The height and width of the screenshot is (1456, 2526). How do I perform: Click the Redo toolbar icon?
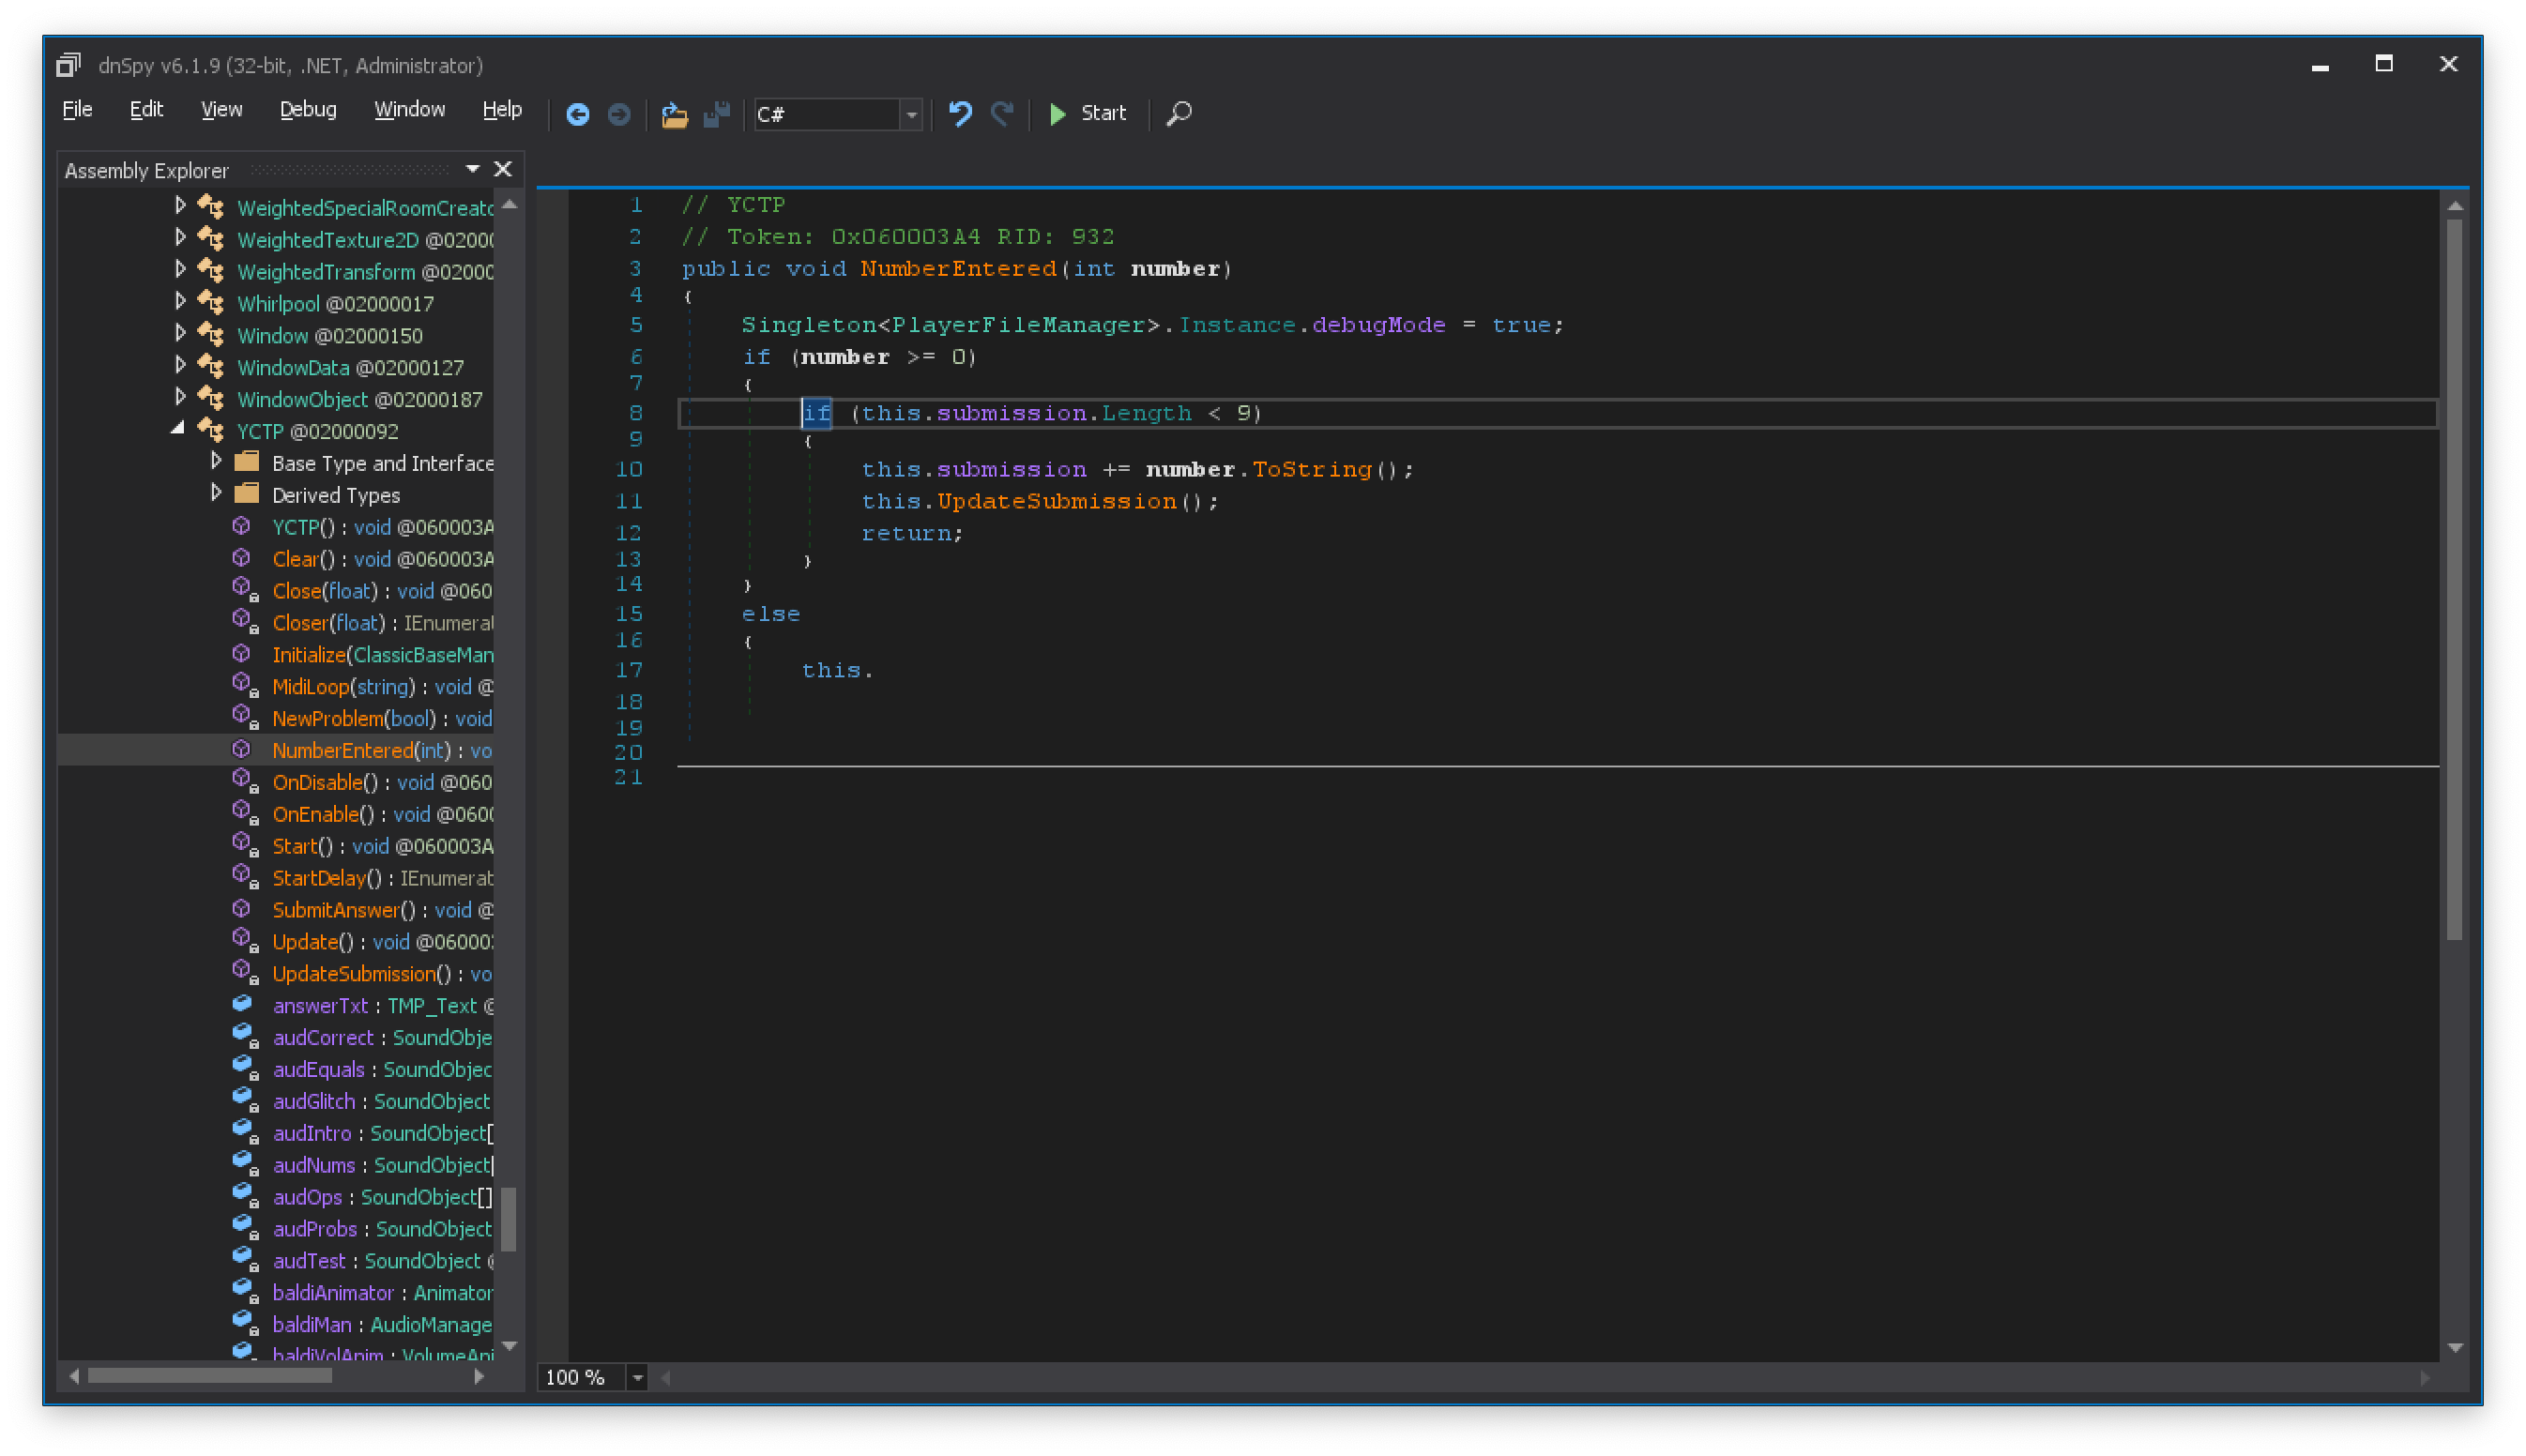click(1001, 114)
